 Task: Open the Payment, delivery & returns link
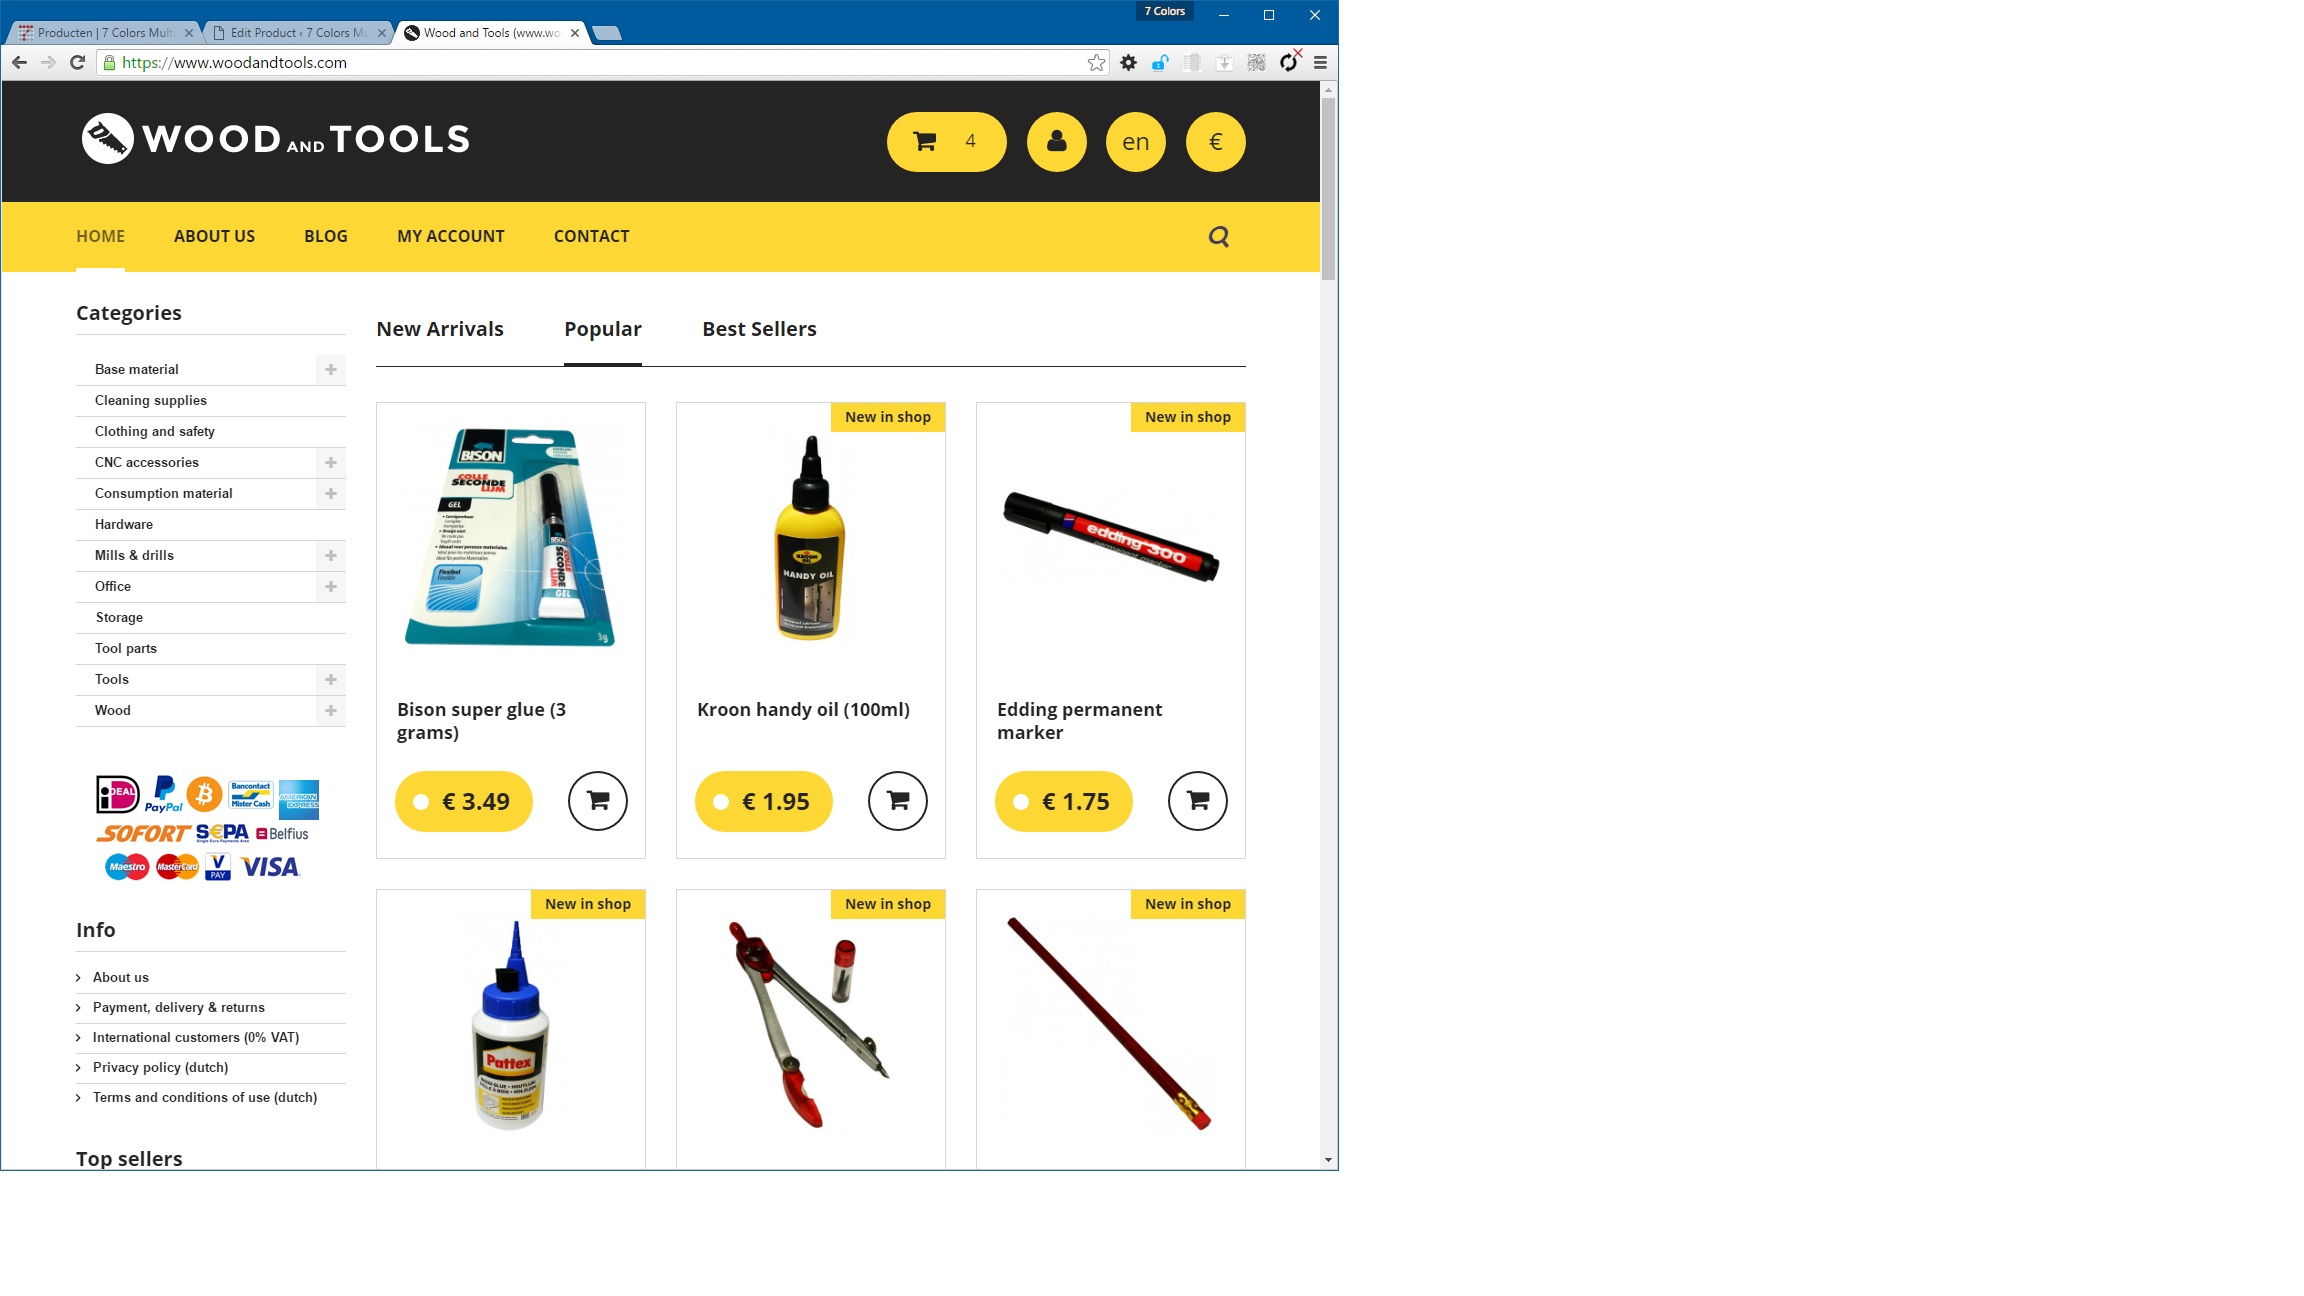click(x=179, y=1008)
